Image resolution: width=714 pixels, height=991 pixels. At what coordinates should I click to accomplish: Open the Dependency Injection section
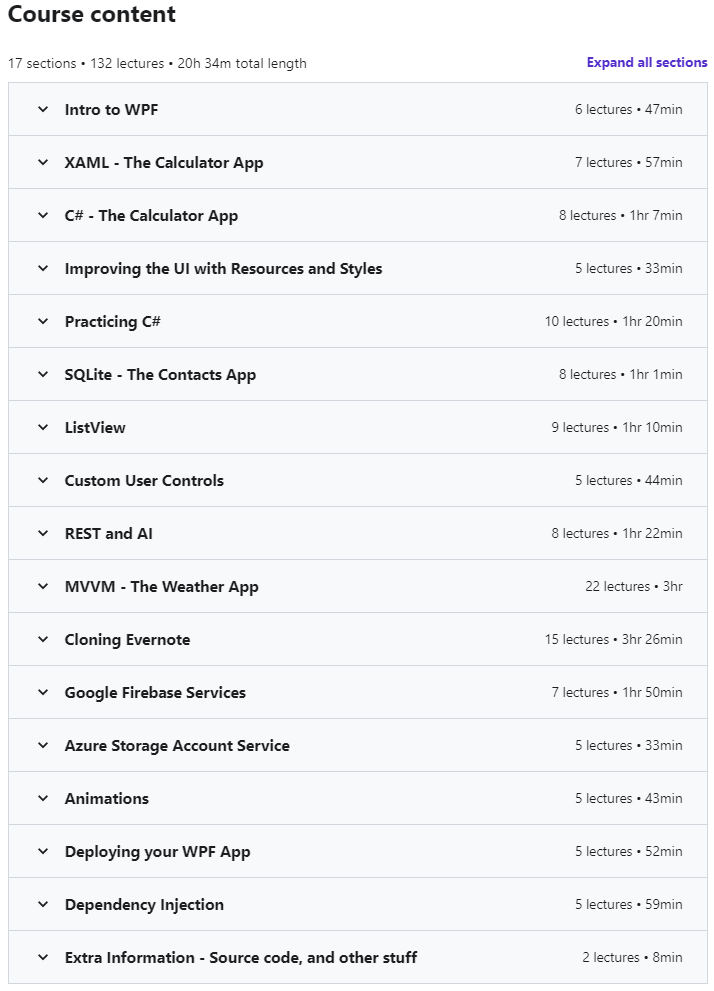pos(144,904)
